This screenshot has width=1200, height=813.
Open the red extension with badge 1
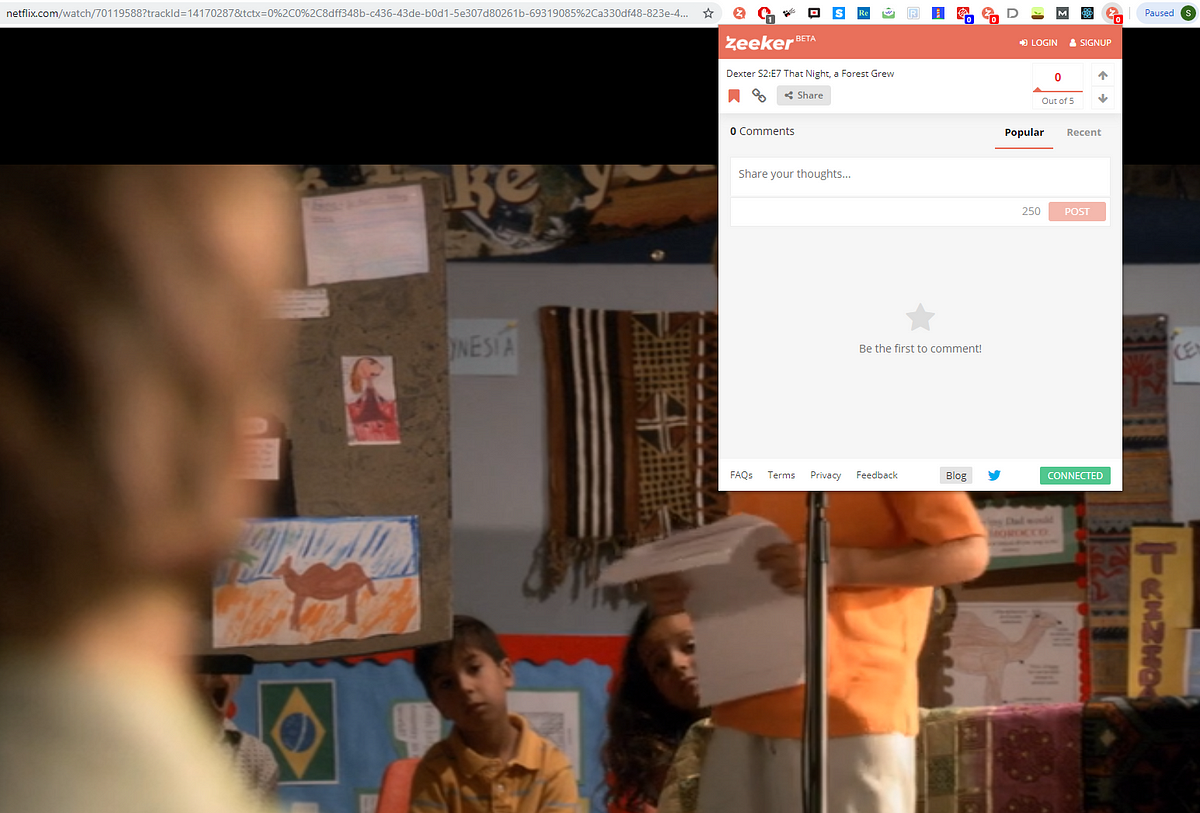coord(765,14)
